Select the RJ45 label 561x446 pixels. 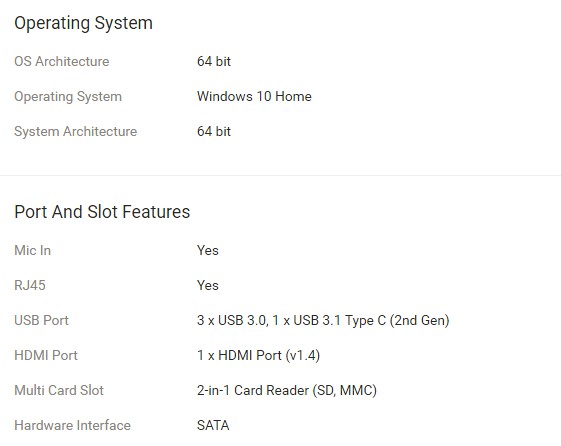30,285
